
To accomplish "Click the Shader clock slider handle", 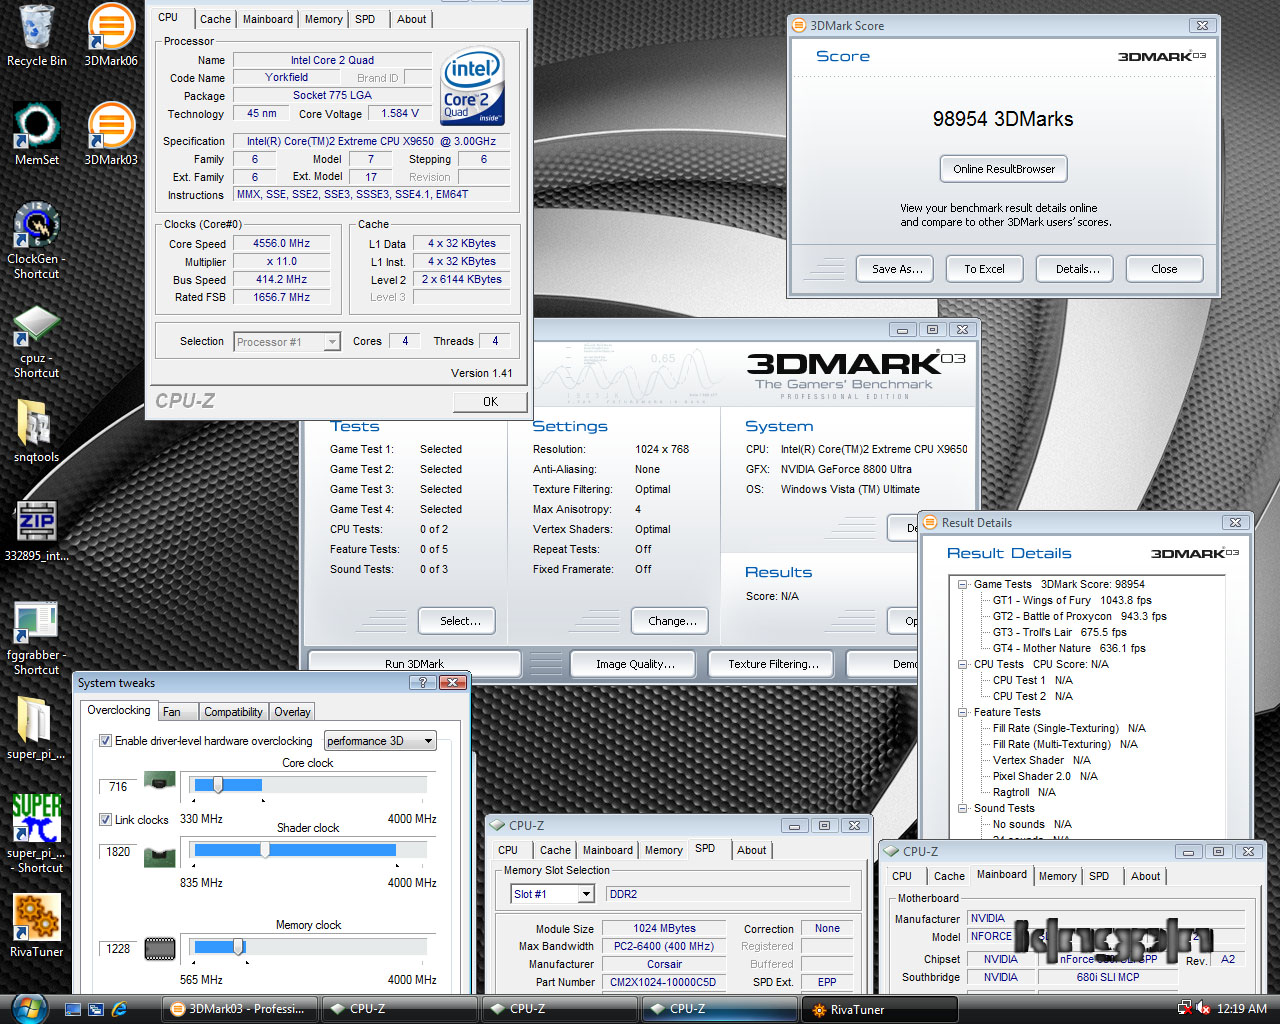I will pos(264,850).
